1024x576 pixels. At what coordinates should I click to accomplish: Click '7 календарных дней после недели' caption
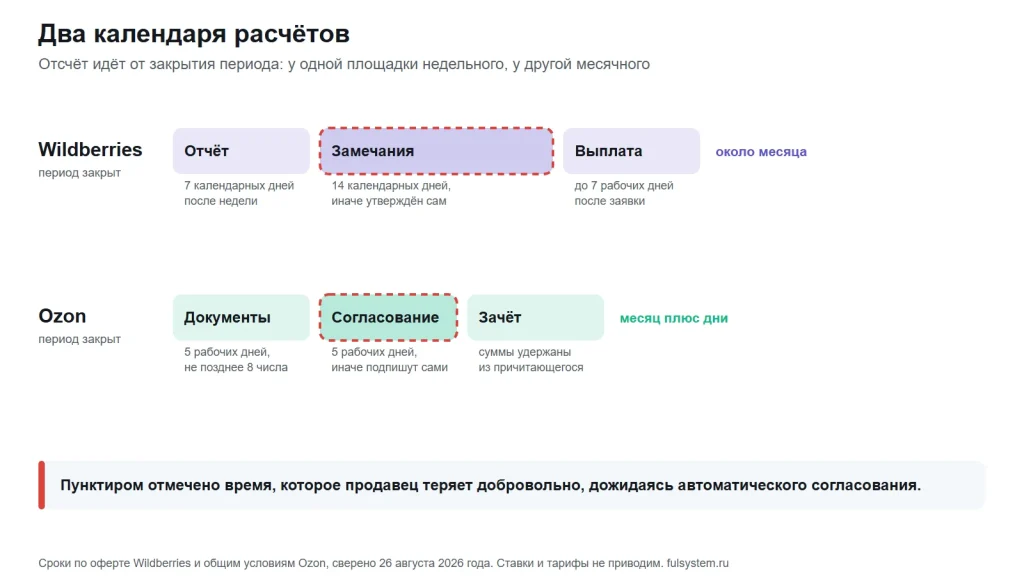[239, 193]
